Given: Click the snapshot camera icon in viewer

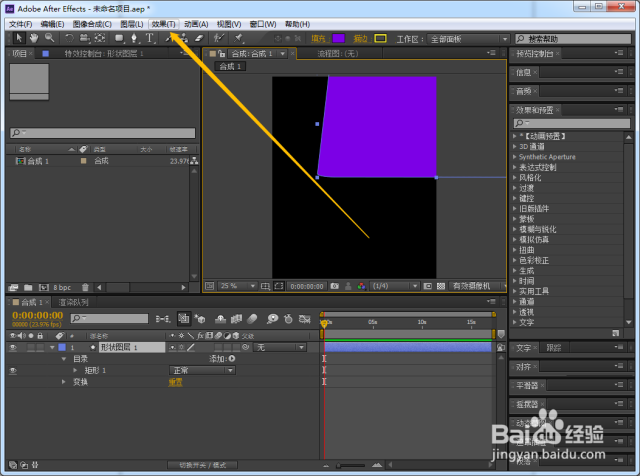Looking at the screenshot, I should point(335,286).
